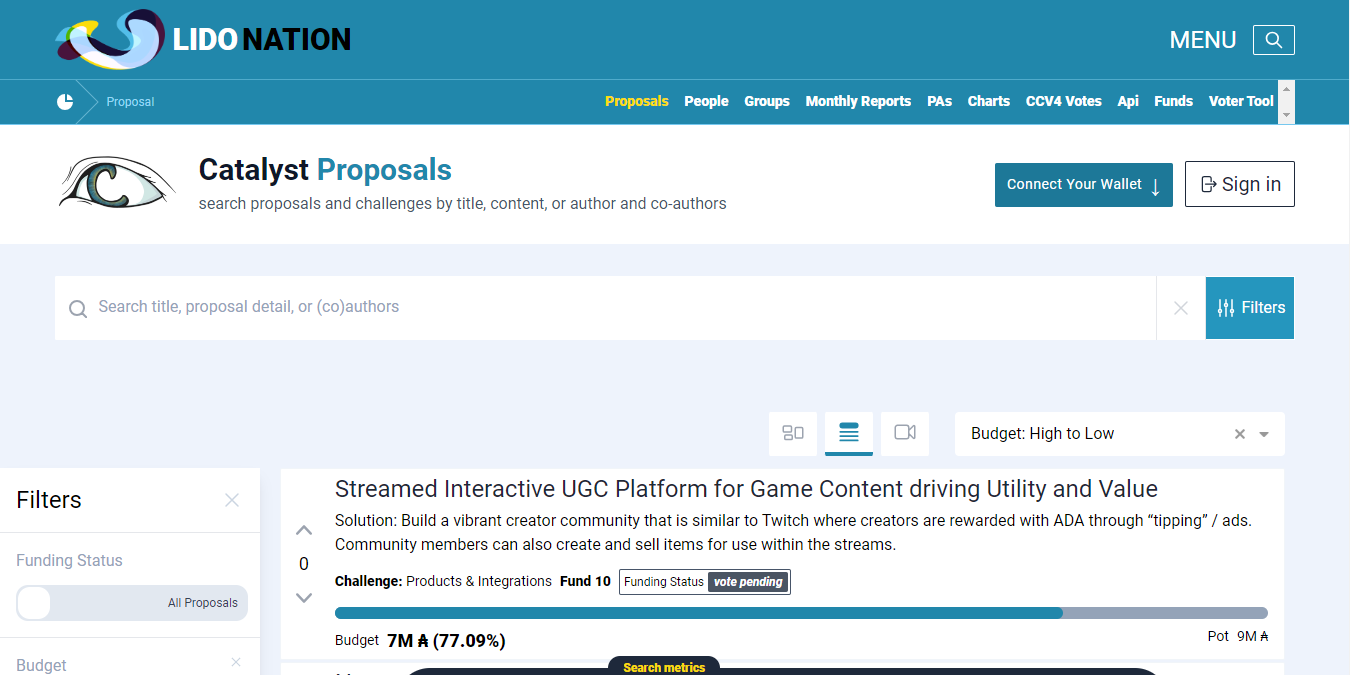Click Connect Your Wallet button
Viewport: 1350px width, 675px height.
1084,185
